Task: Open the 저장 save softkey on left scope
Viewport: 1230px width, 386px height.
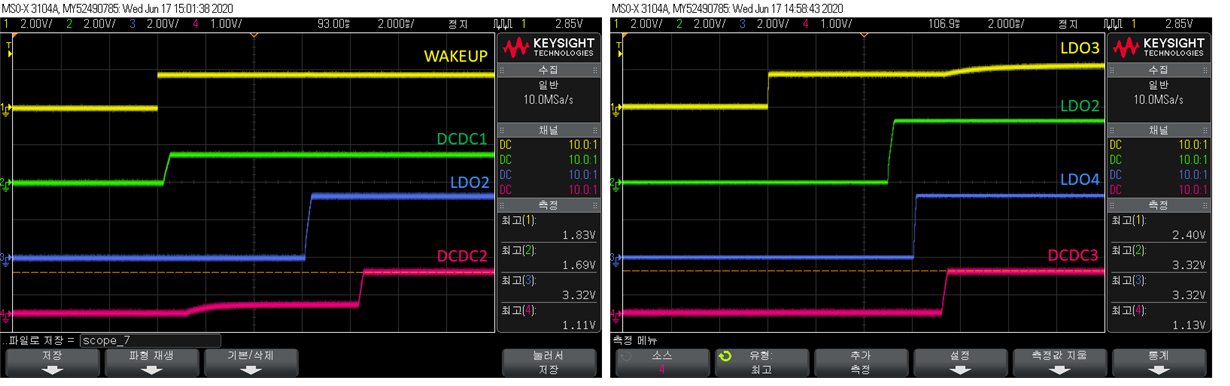Action: pos(52,362)
